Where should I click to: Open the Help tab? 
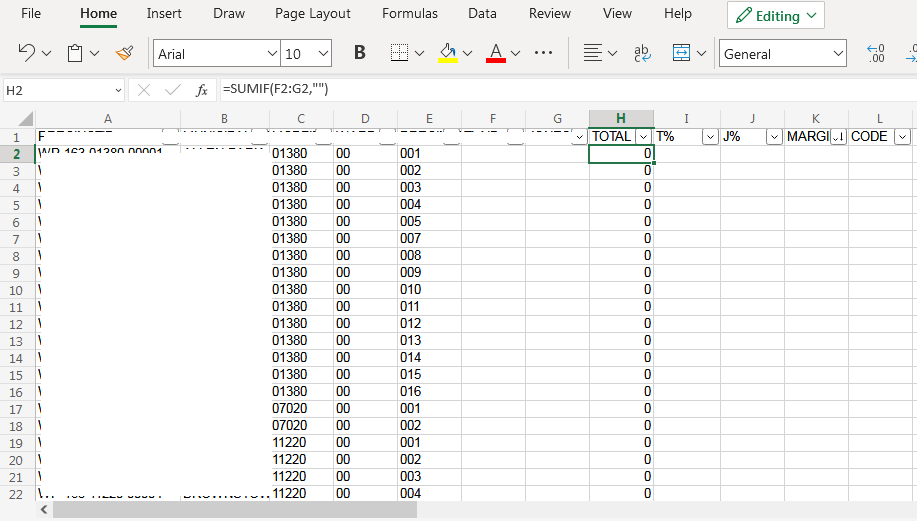(x=678, y=13)
